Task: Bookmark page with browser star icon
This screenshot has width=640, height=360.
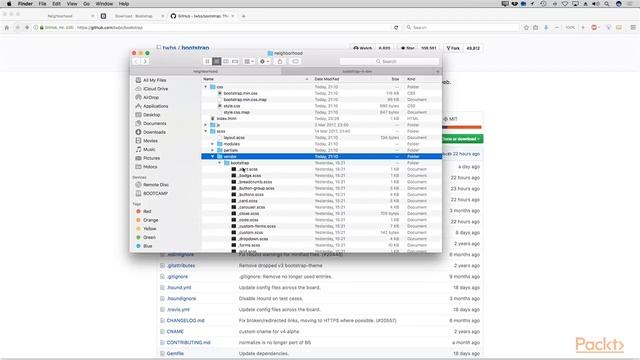Action: pos(527,28)
